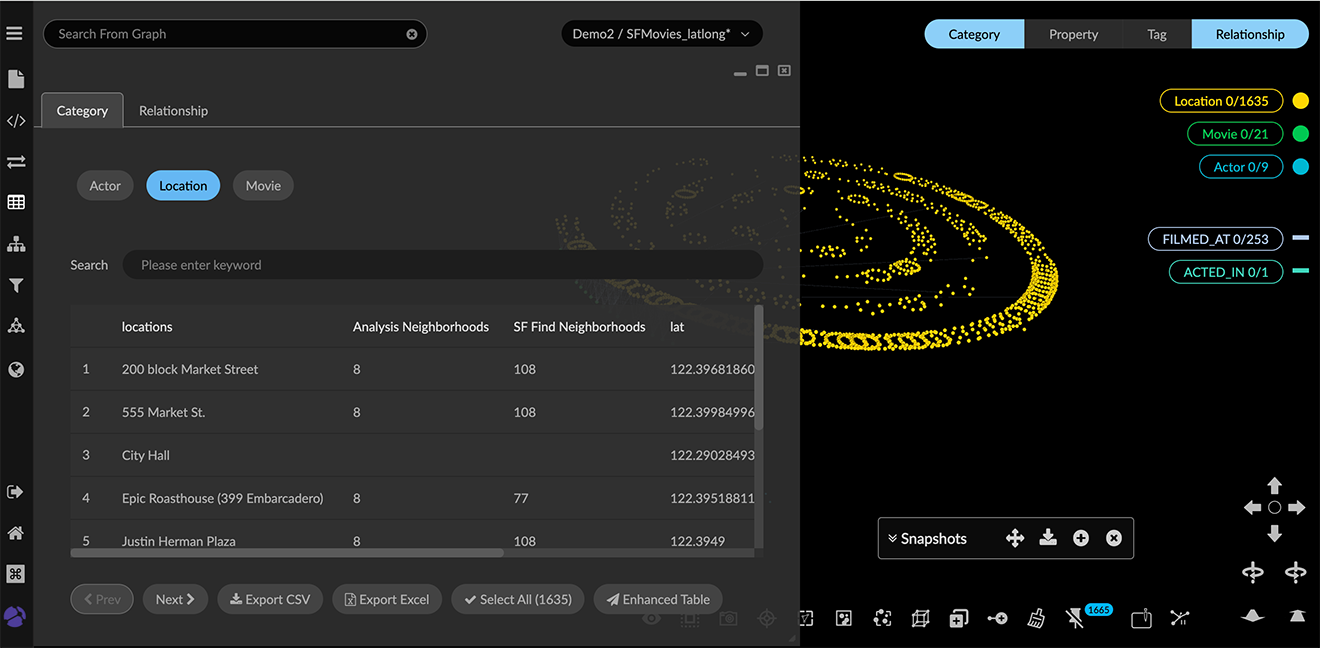The height and width of the screenshot is (648, 1320).
Task: Toggle the ACTED_IN 0/1 pill
Action: (x=1225, y=271)
